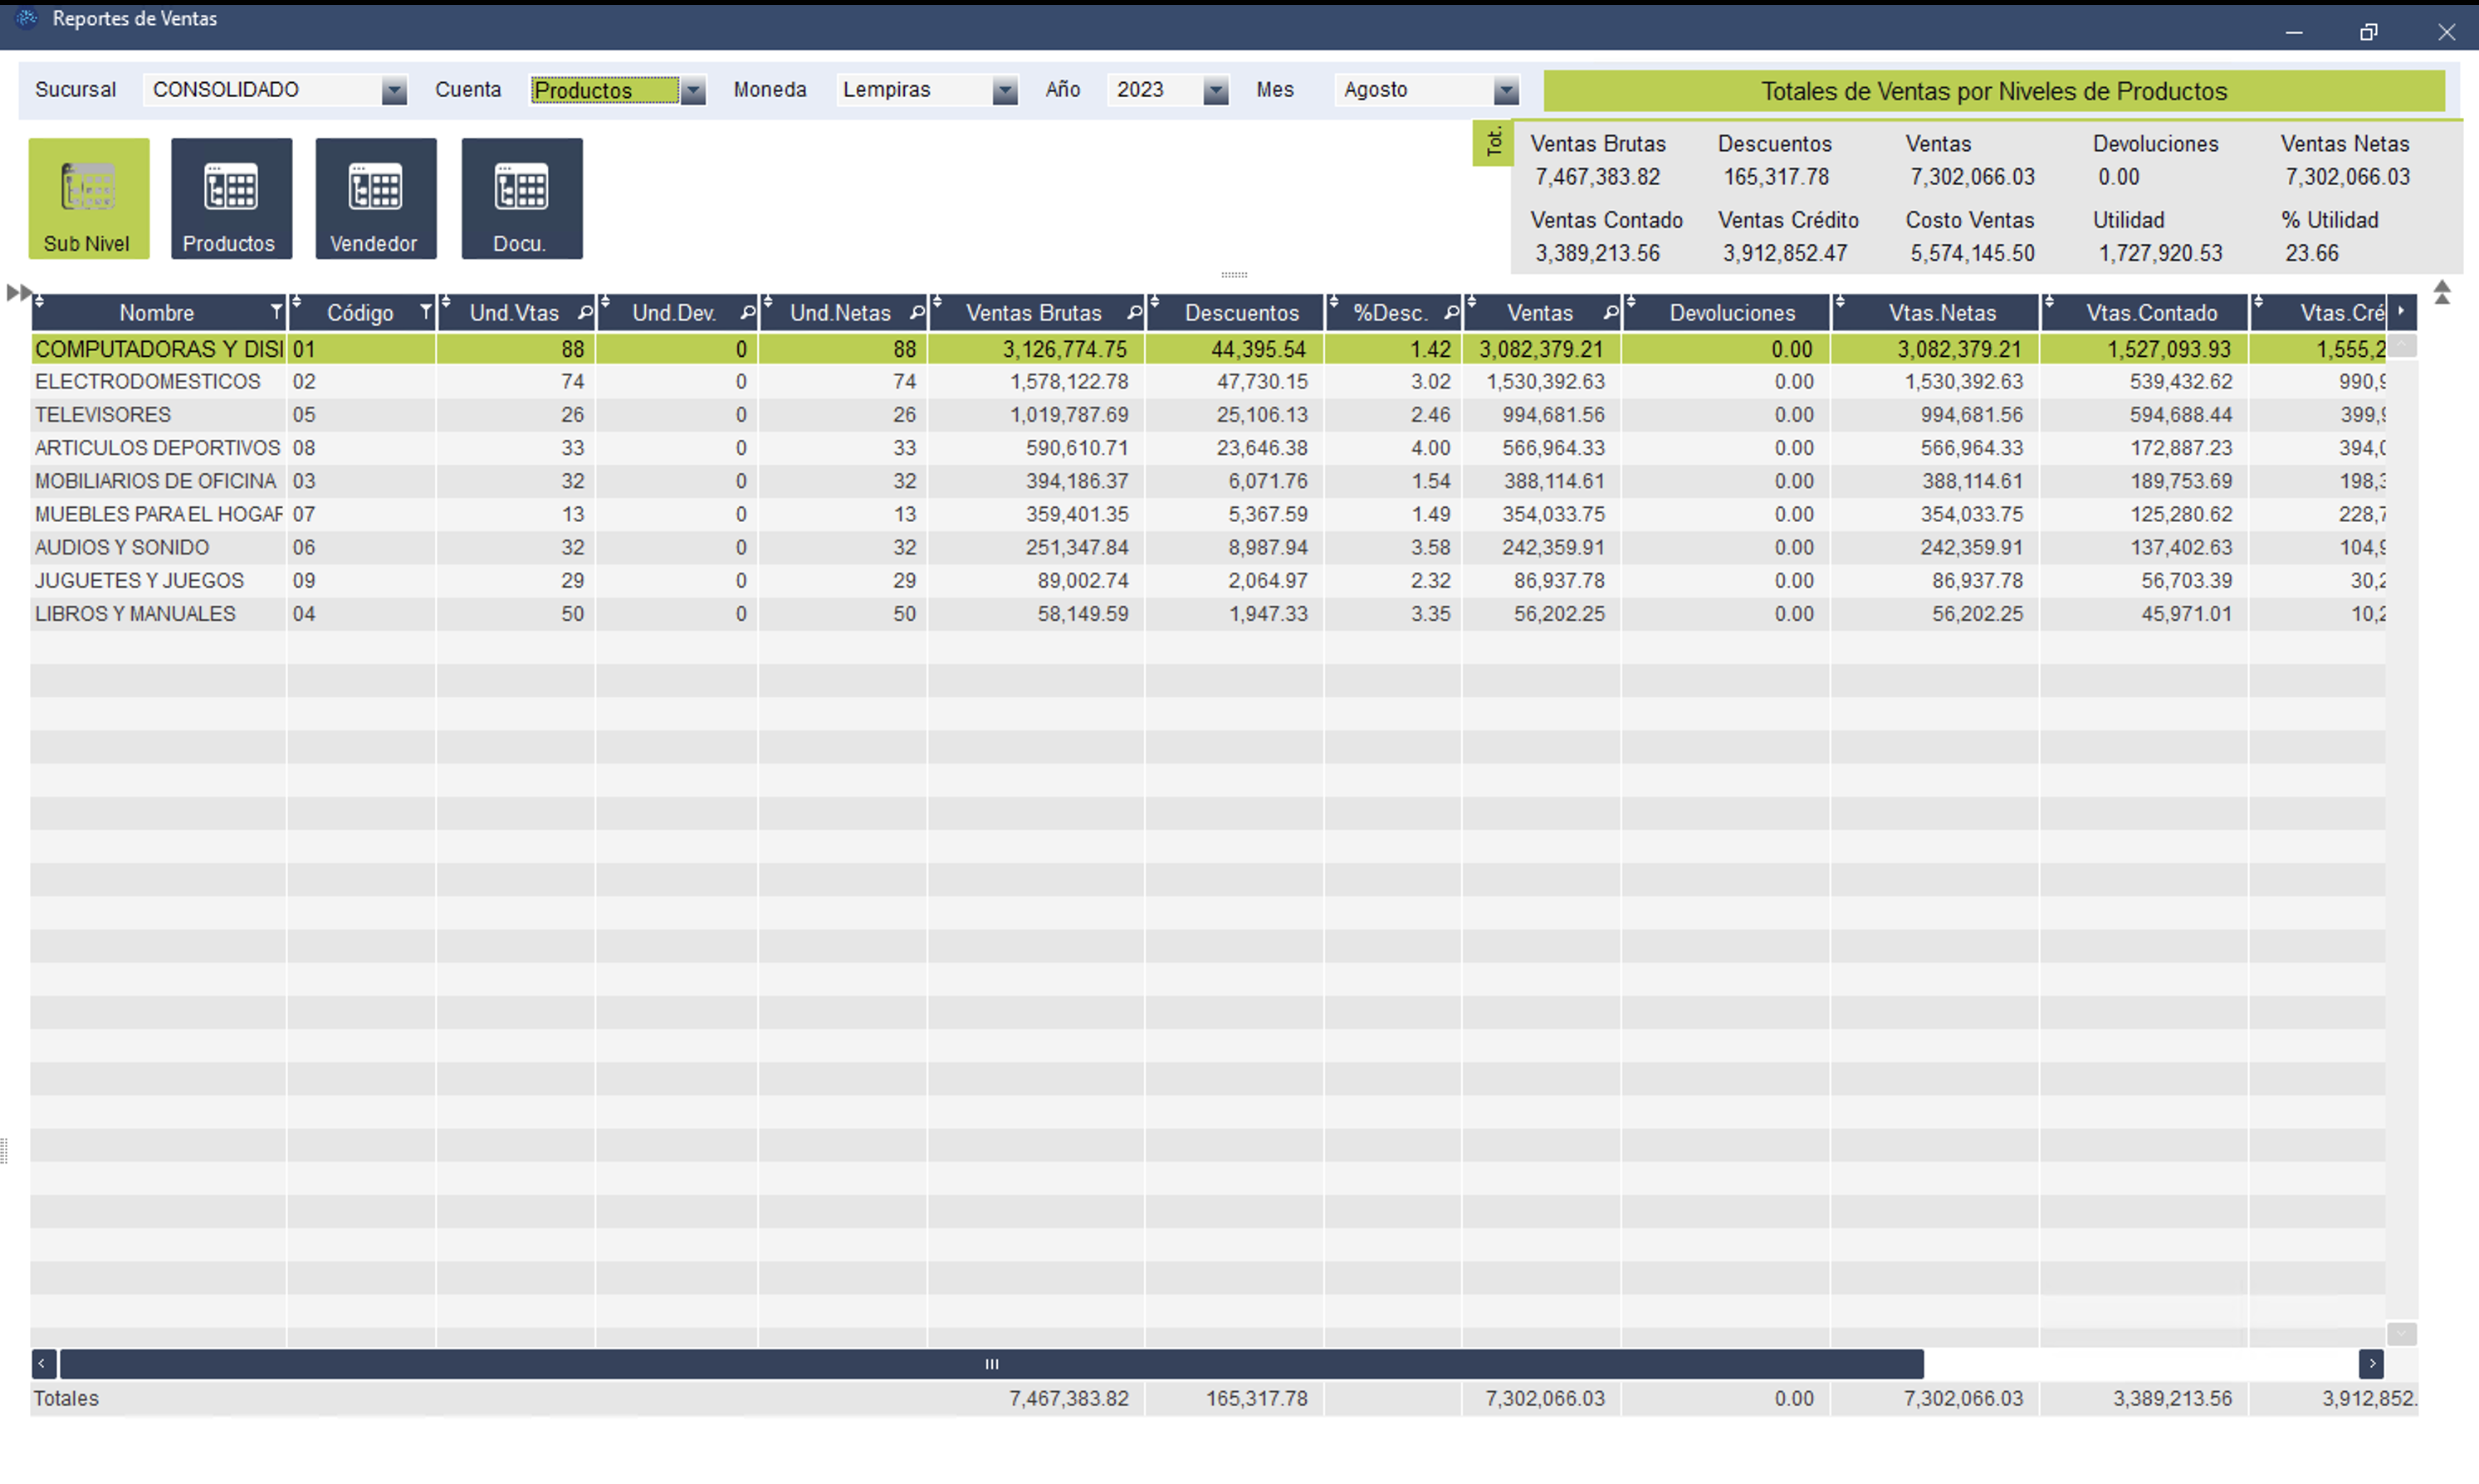Sort by the Nombre column header
The image size is (2479, 1484).
click(x=159, y=312)
